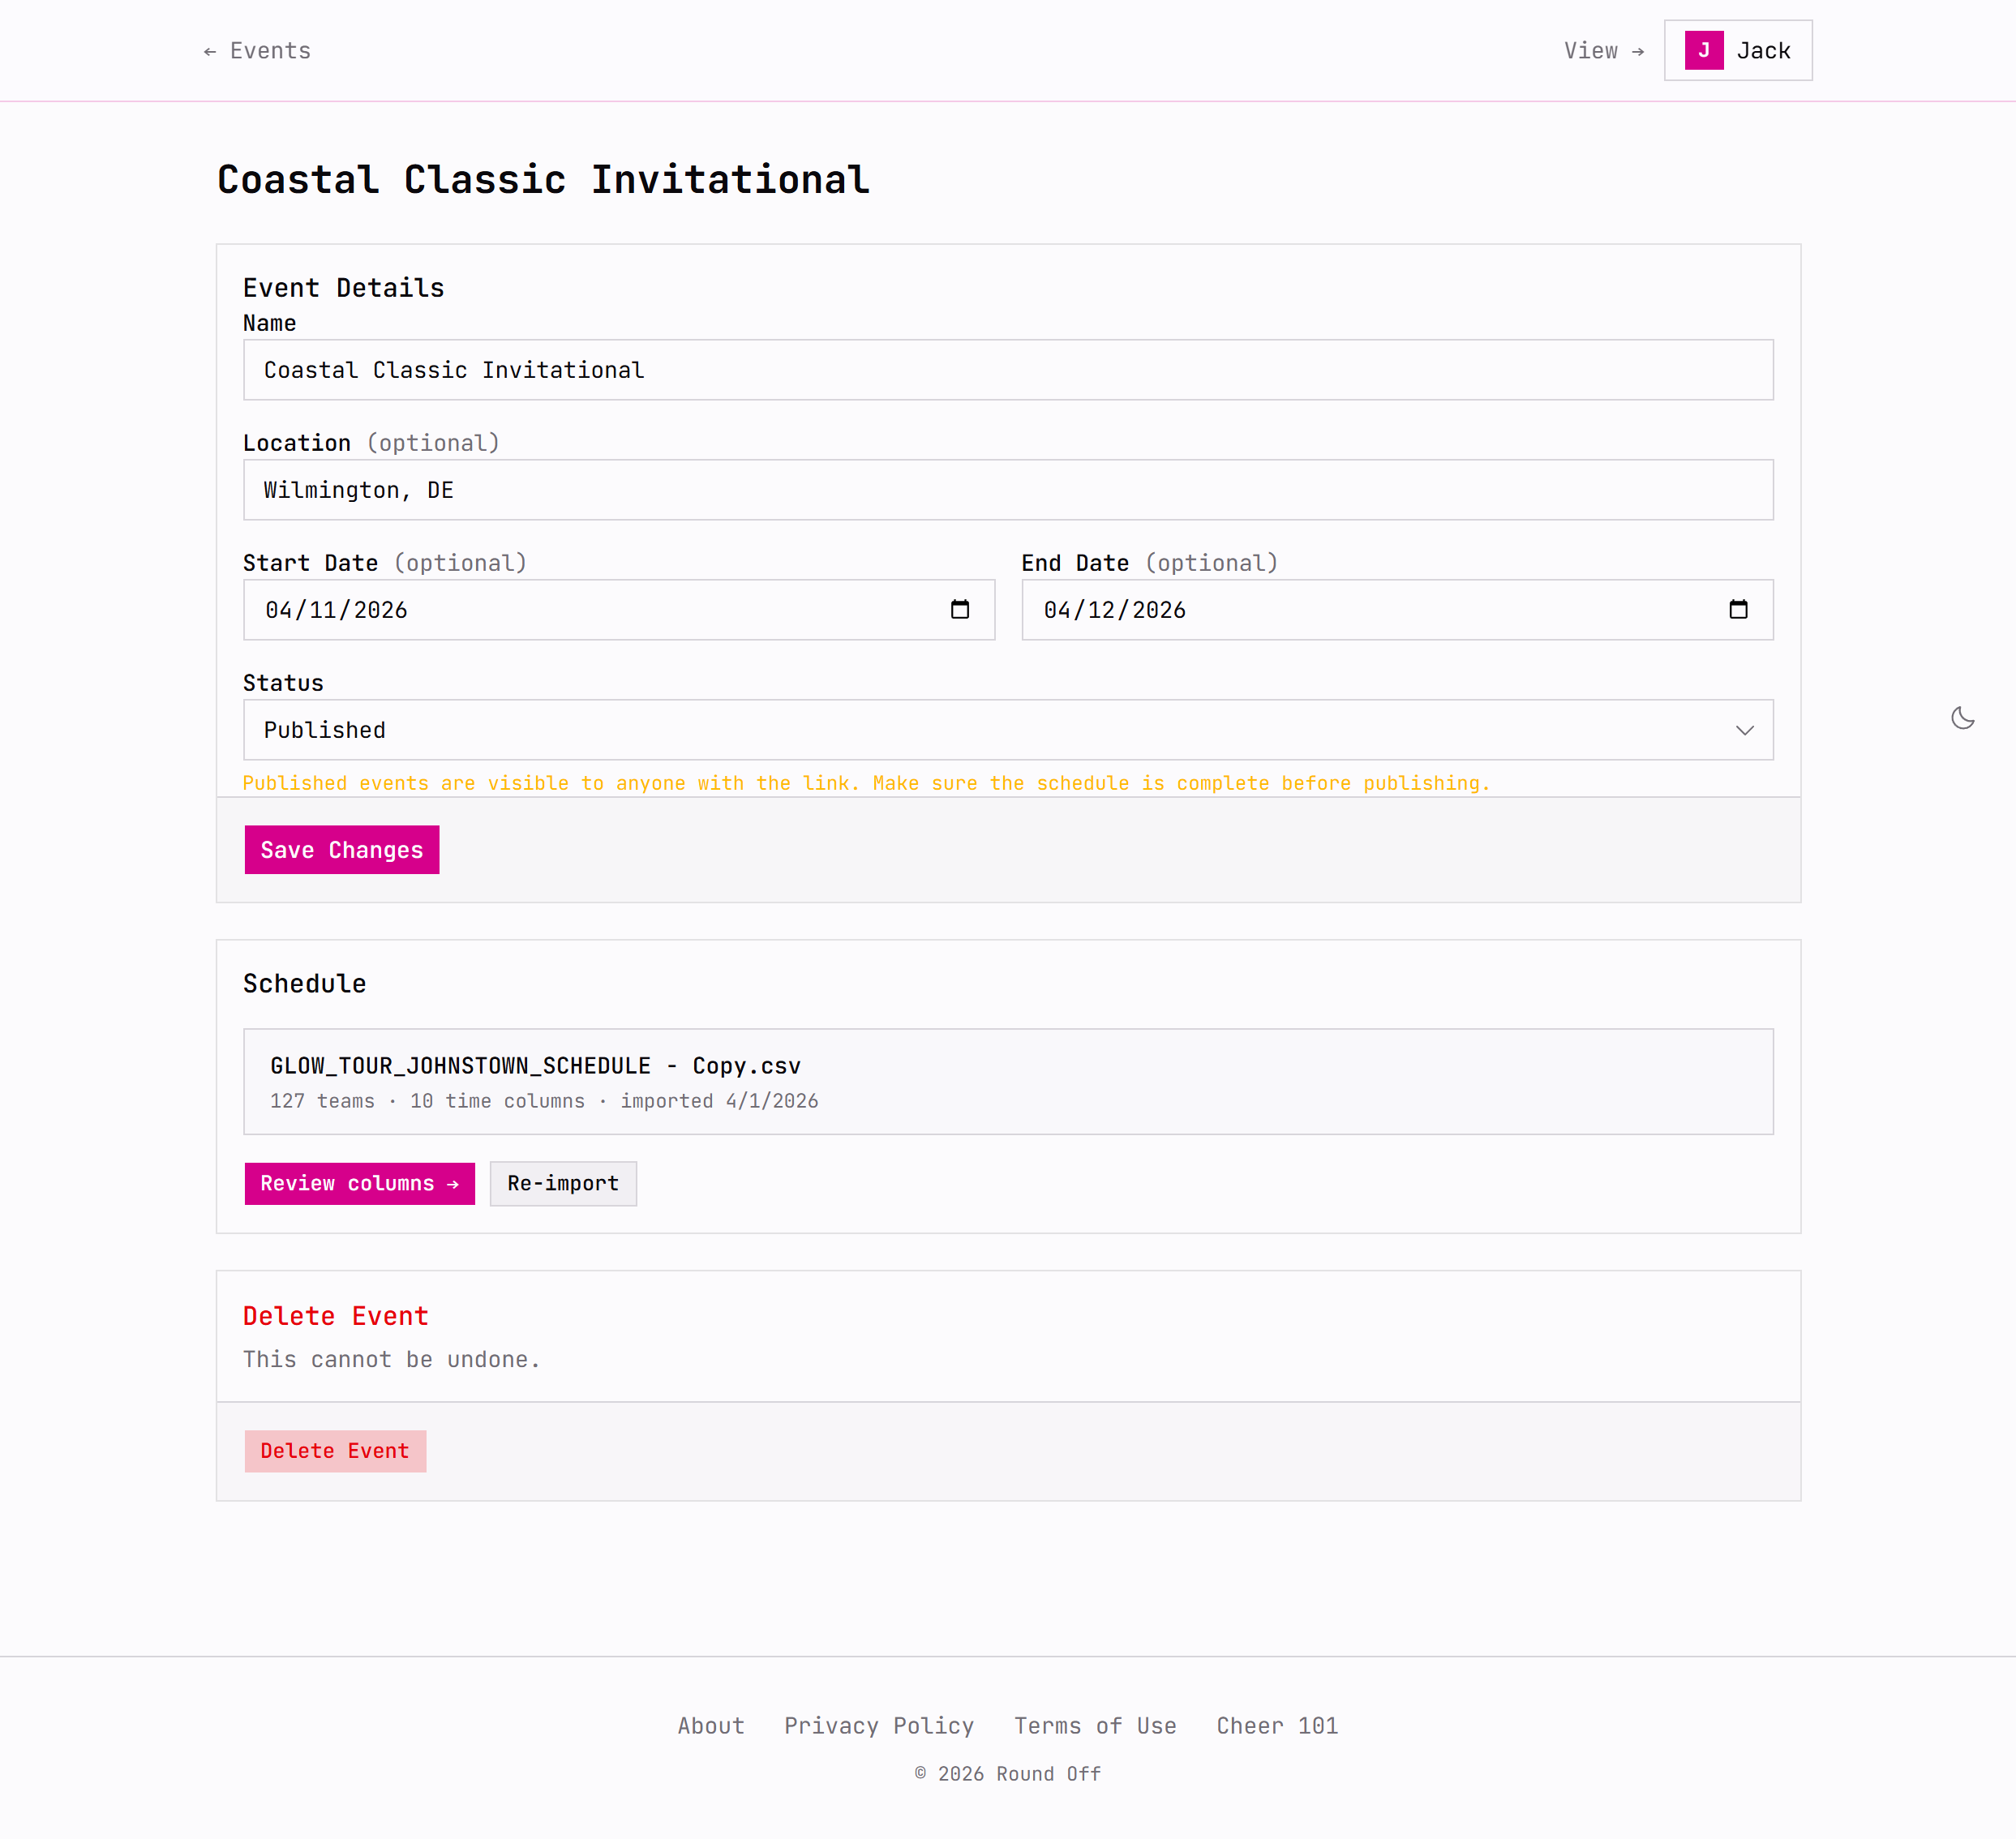Image resolution: width=2016 pixels, height=1839 pixels.
Task: Toggle dark mode with the moon icon
Action: 1962,718
